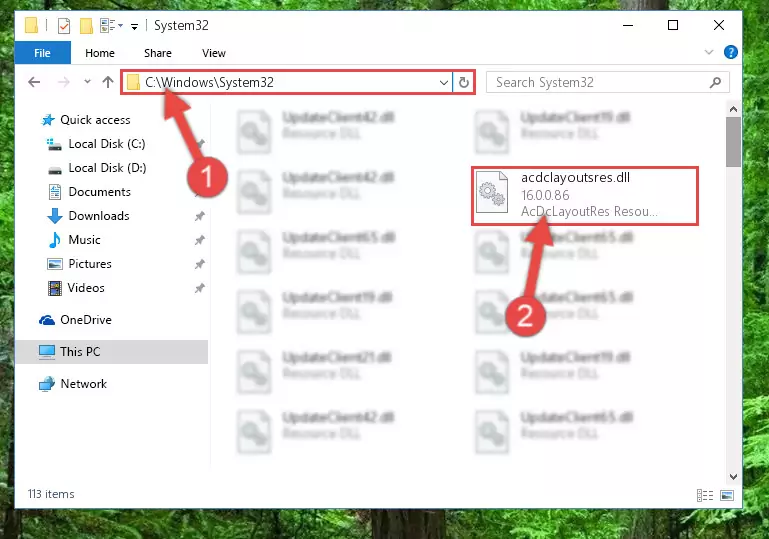This screenshot has height=539, width=769.
Task: Click the scrollbar up arrow
Action: coord(733,109)
